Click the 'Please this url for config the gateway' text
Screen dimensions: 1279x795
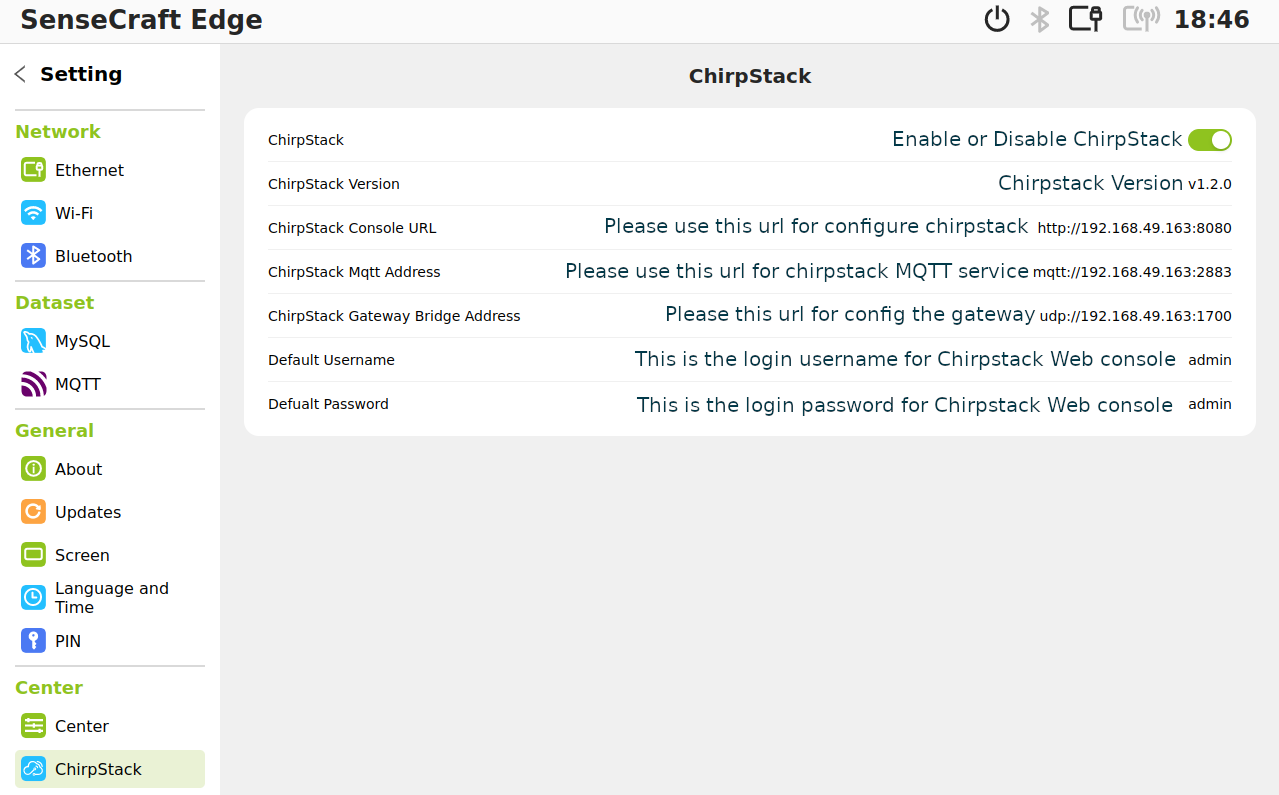850,315
